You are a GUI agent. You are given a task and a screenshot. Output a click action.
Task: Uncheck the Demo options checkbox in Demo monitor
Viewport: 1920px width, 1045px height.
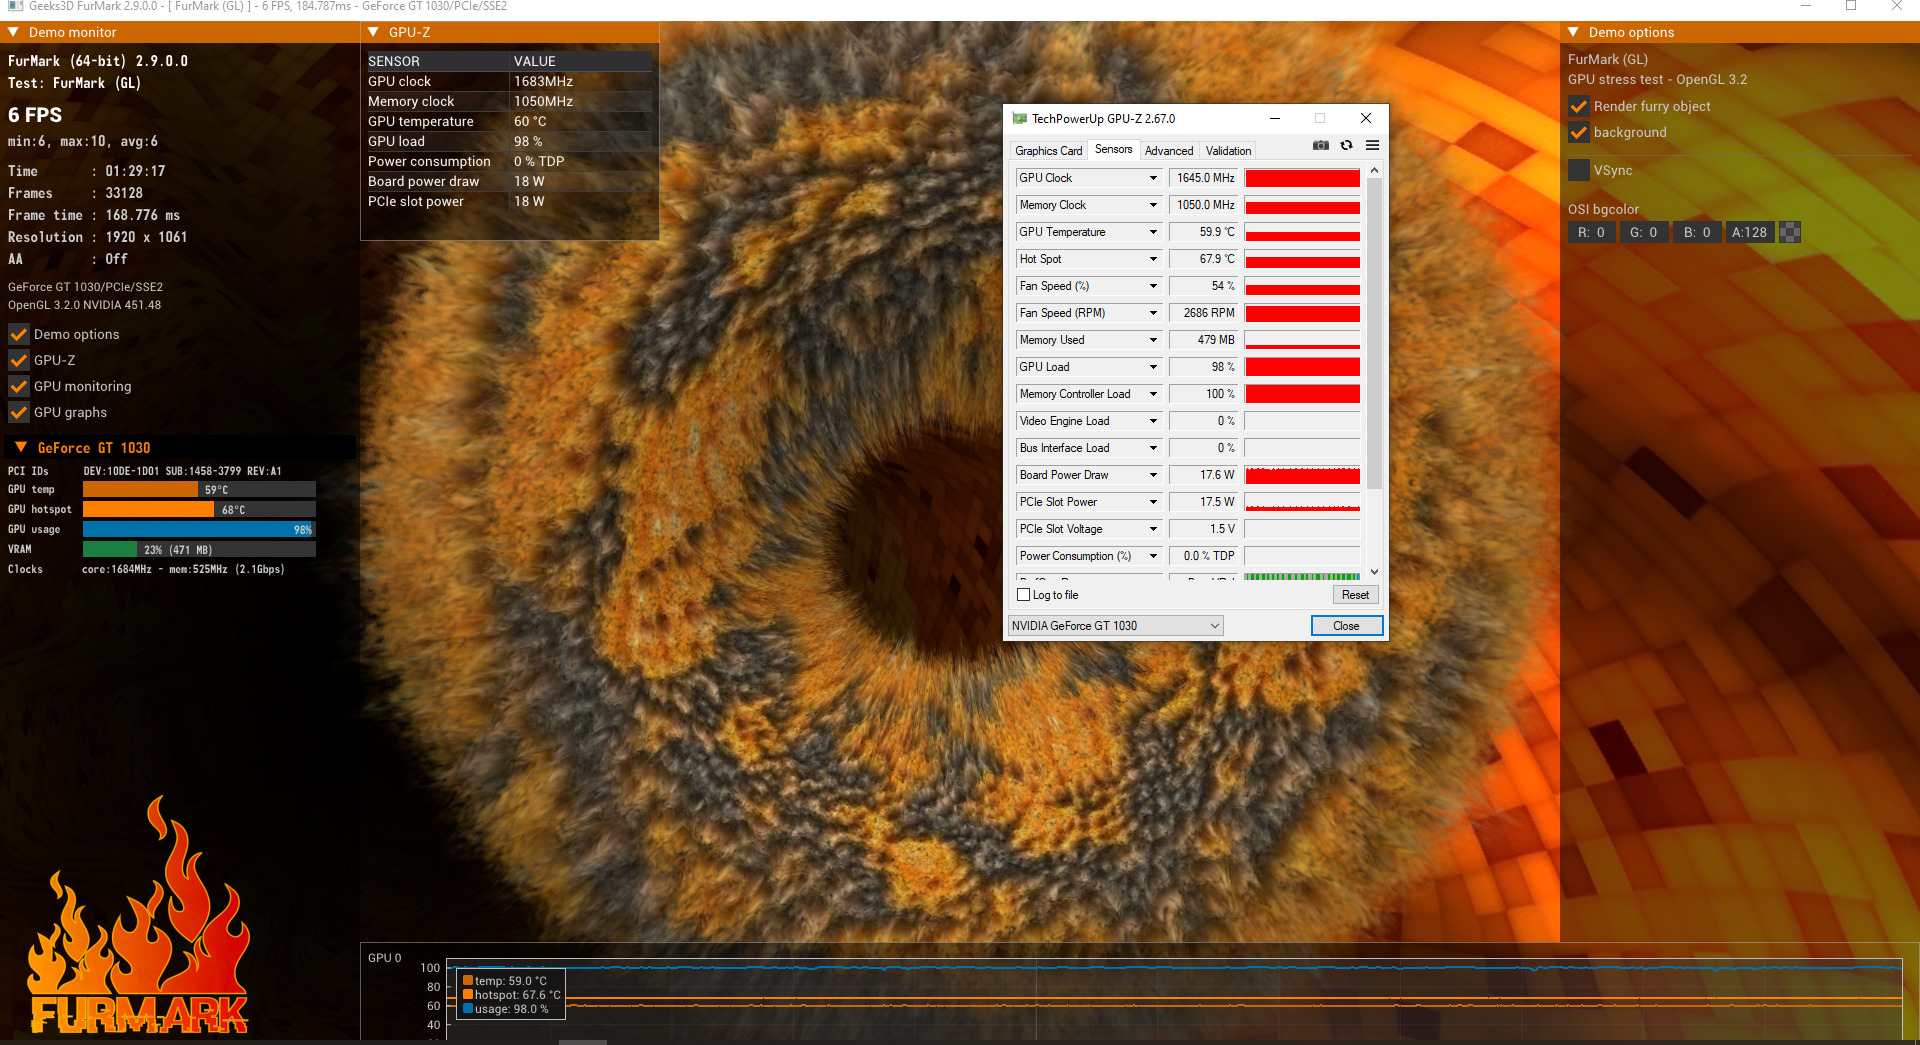(18, 334)
